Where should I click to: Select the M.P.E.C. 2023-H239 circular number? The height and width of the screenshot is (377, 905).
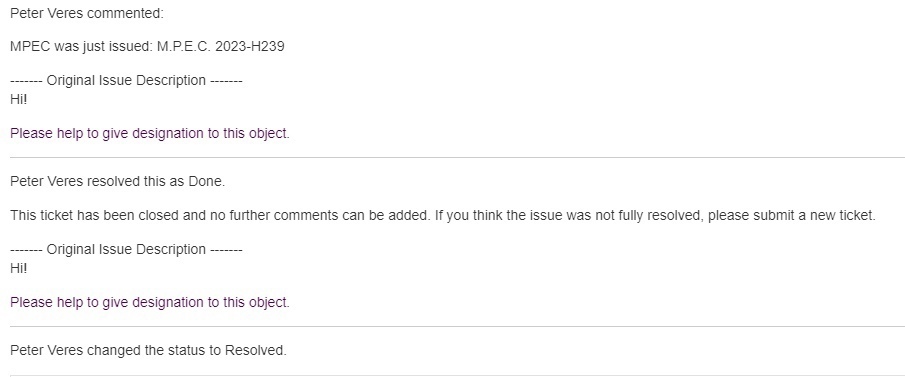[220, 47]
